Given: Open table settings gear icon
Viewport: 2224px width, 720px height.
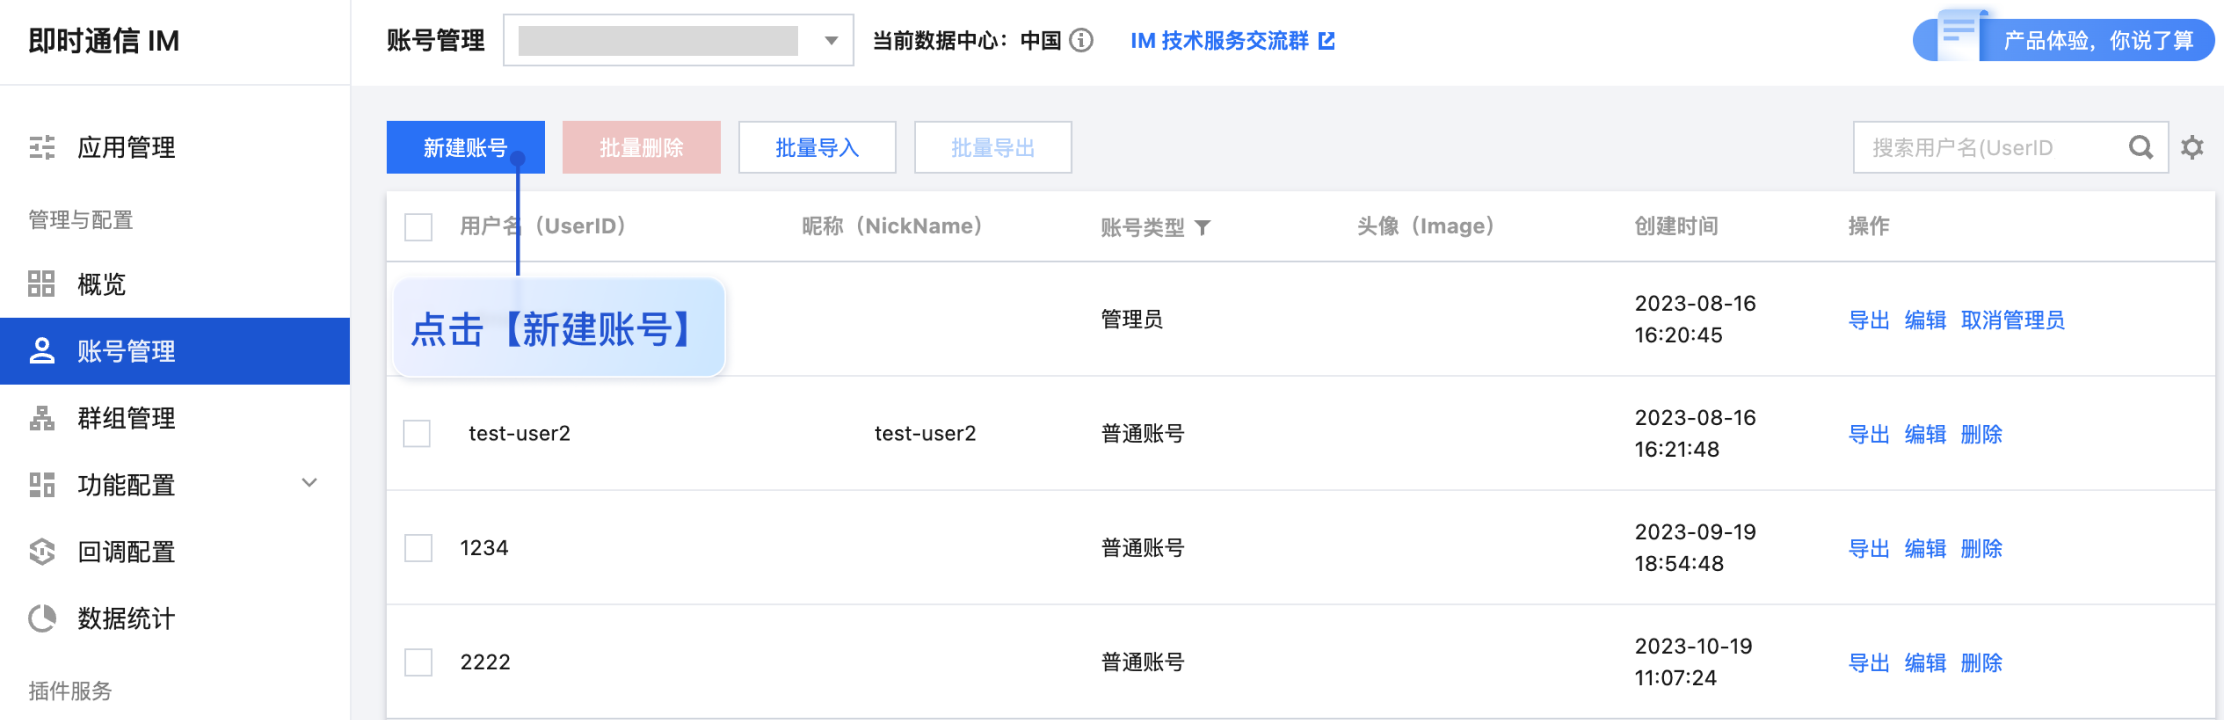Looking at the screenshot, I should pos(2192,148).
